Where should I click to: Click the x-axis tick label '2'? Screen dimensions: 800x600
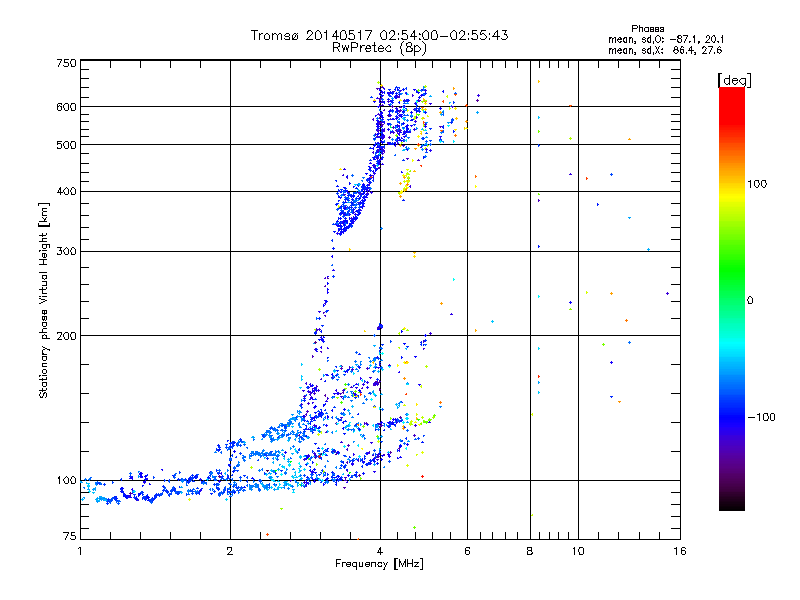point(230,551)
